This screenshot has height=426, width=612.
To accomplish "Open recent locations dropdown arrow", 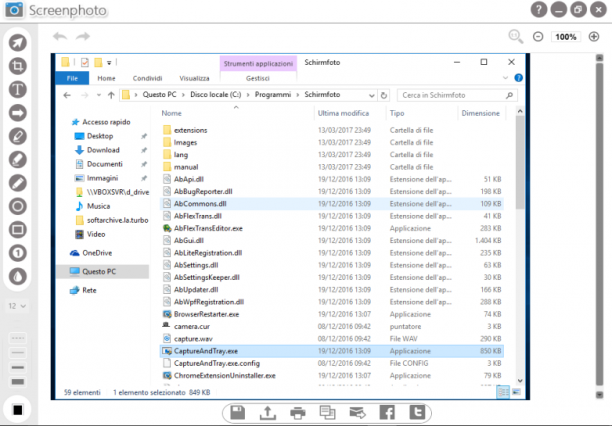I will pyautogui.click(x=99, y=95).
